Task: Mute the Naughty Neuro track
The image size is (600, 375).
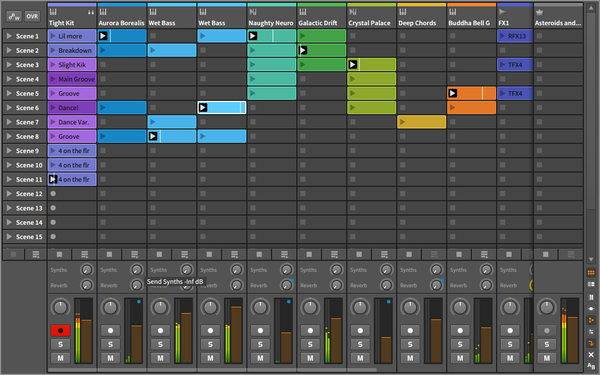Action: tap(260, 358)
